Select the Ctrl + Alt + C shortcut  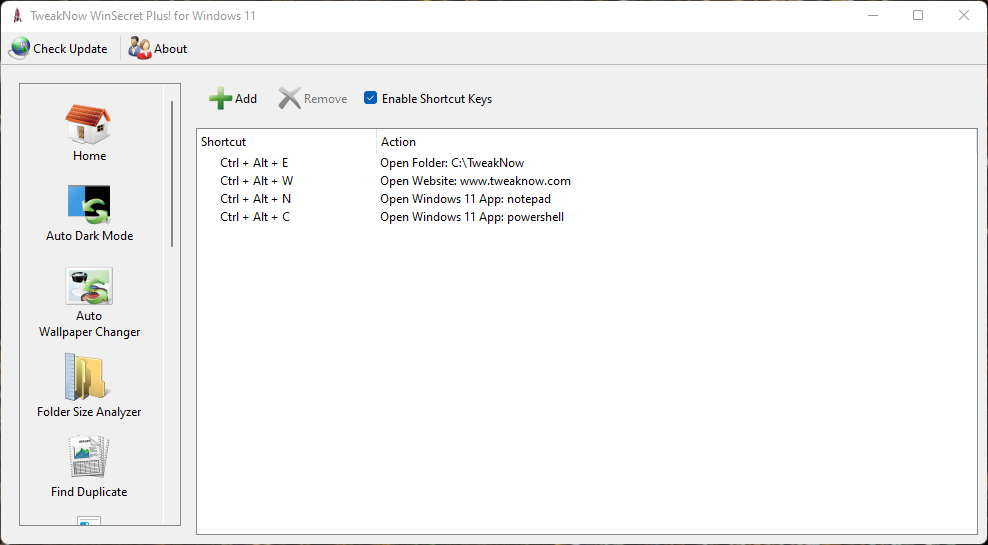[x=255, y=217]
